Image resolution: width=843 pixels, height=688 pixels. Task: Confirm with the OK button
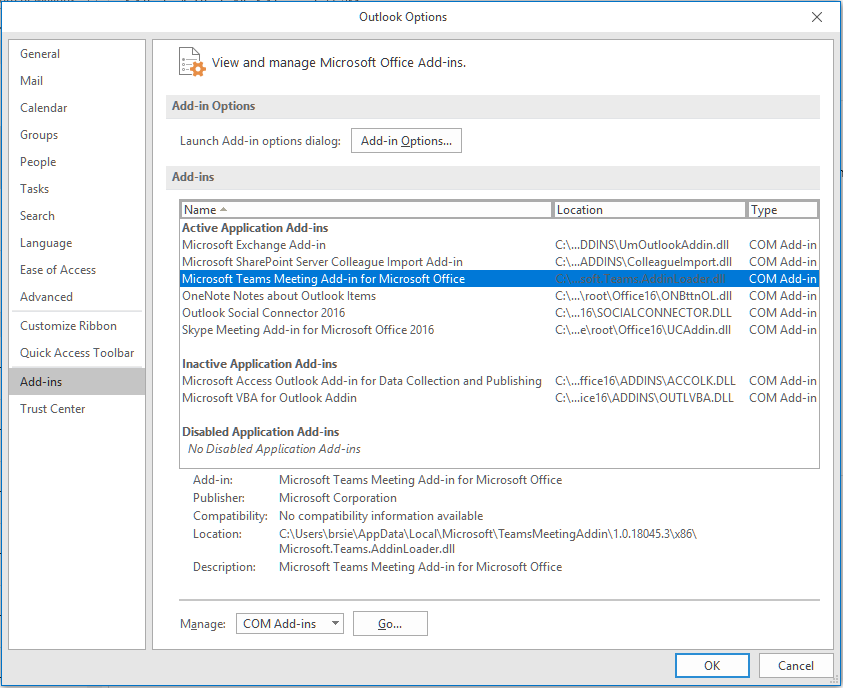(712, 665)
